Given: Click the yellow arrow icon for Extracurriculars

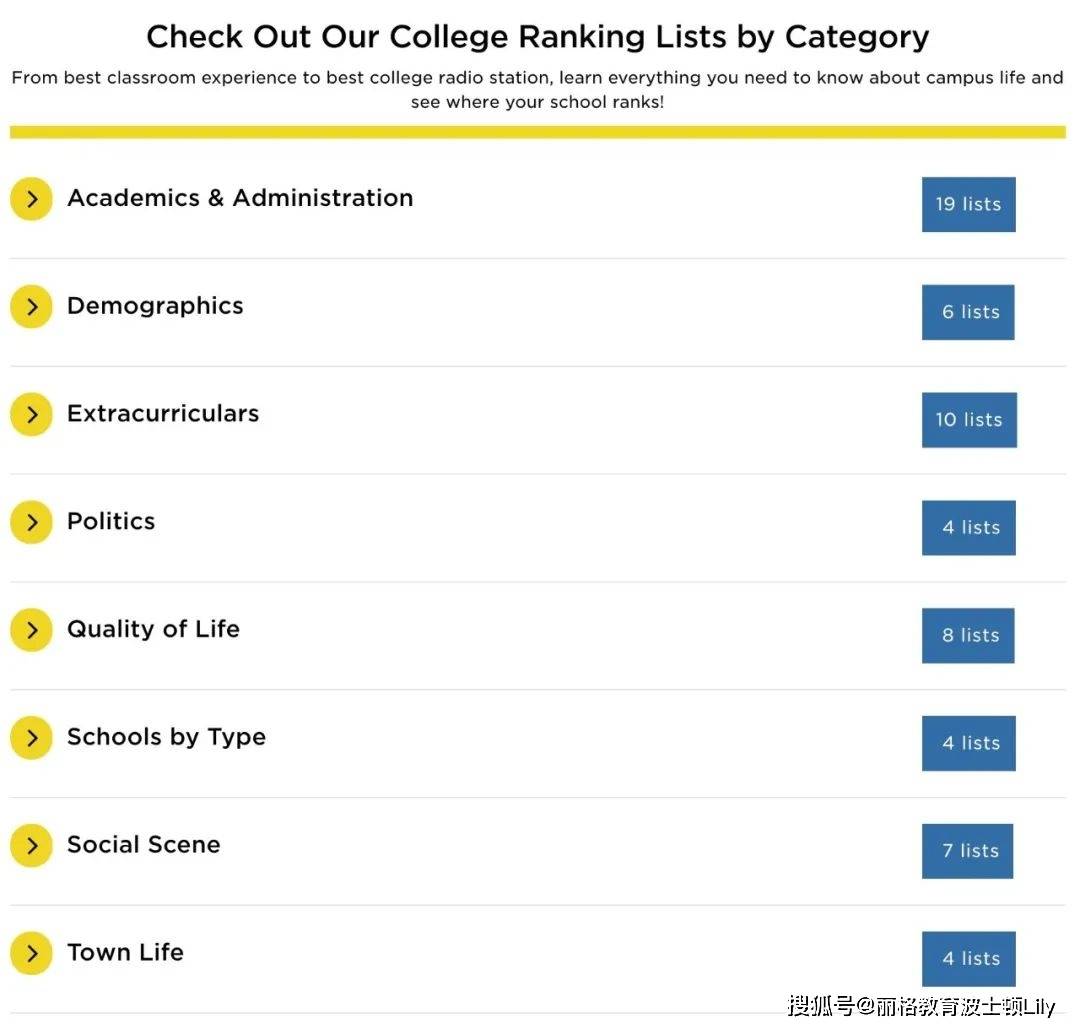Looking at the screenshot, I should coord(31,414).
